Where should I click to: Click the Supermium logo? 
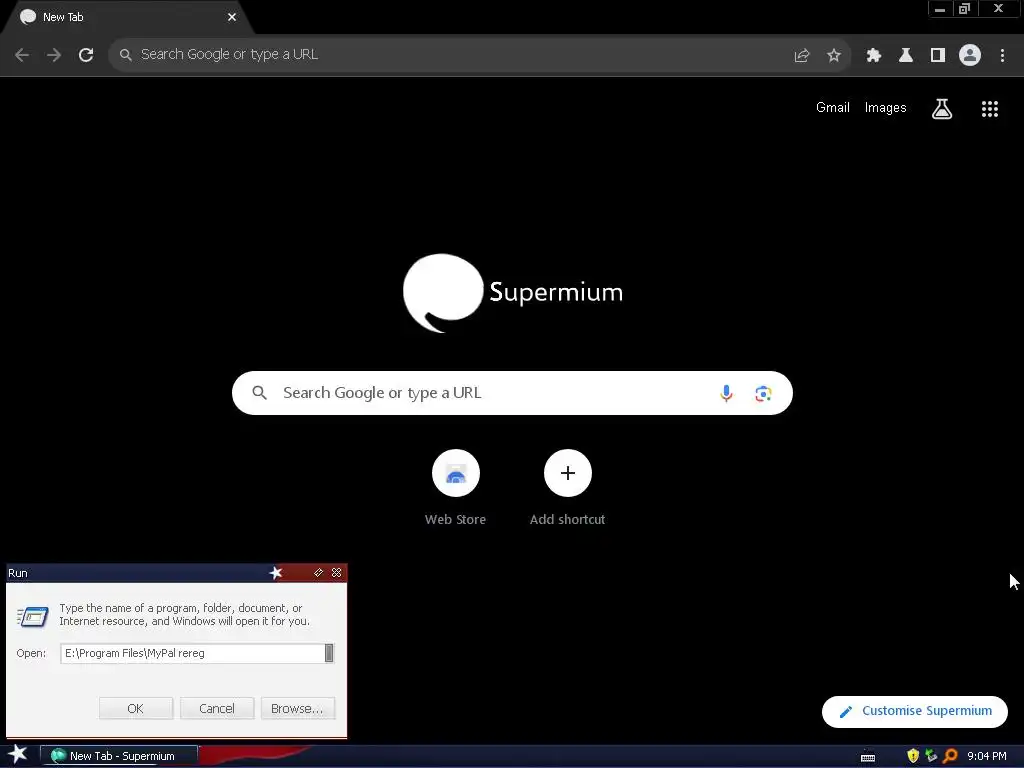[x=513, y=293]
